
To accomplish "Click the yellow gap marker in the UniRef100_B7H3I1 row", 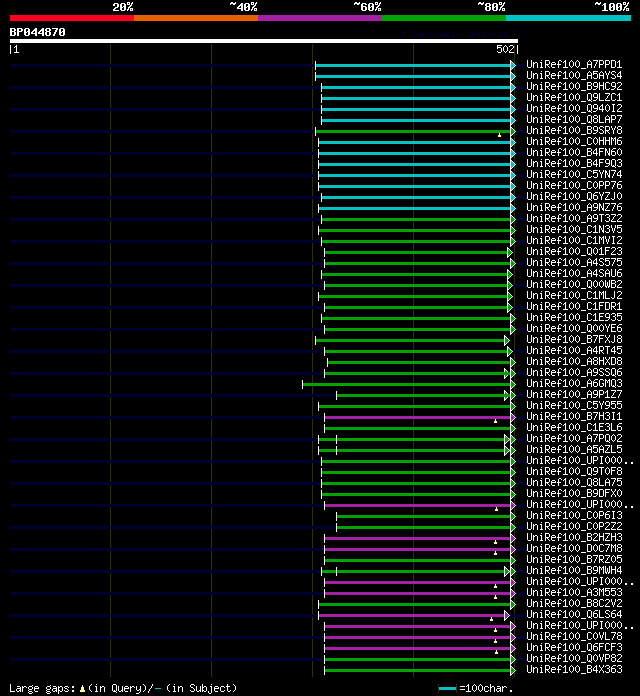I will [x=495, y=421].
